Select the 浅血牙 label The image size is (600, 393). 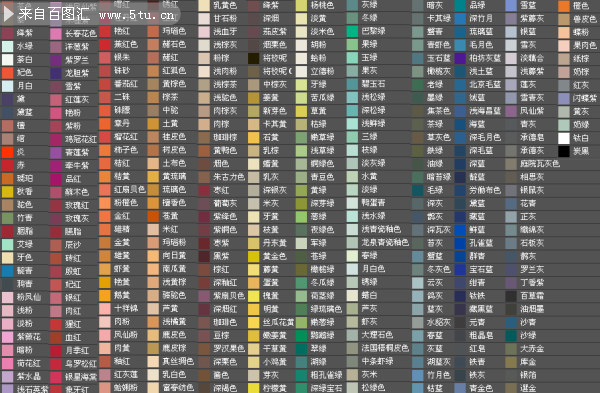[225, 32]
